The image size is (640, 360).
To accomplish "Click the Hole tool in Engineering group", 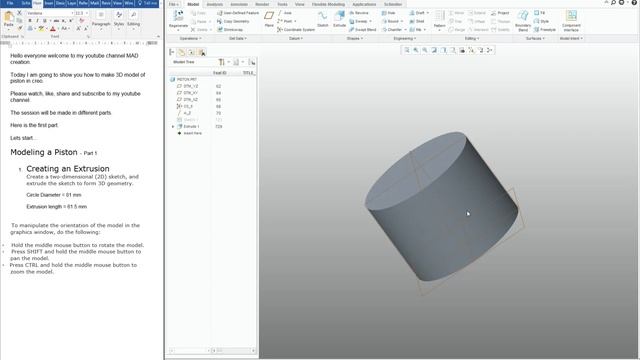I will 388,13.
